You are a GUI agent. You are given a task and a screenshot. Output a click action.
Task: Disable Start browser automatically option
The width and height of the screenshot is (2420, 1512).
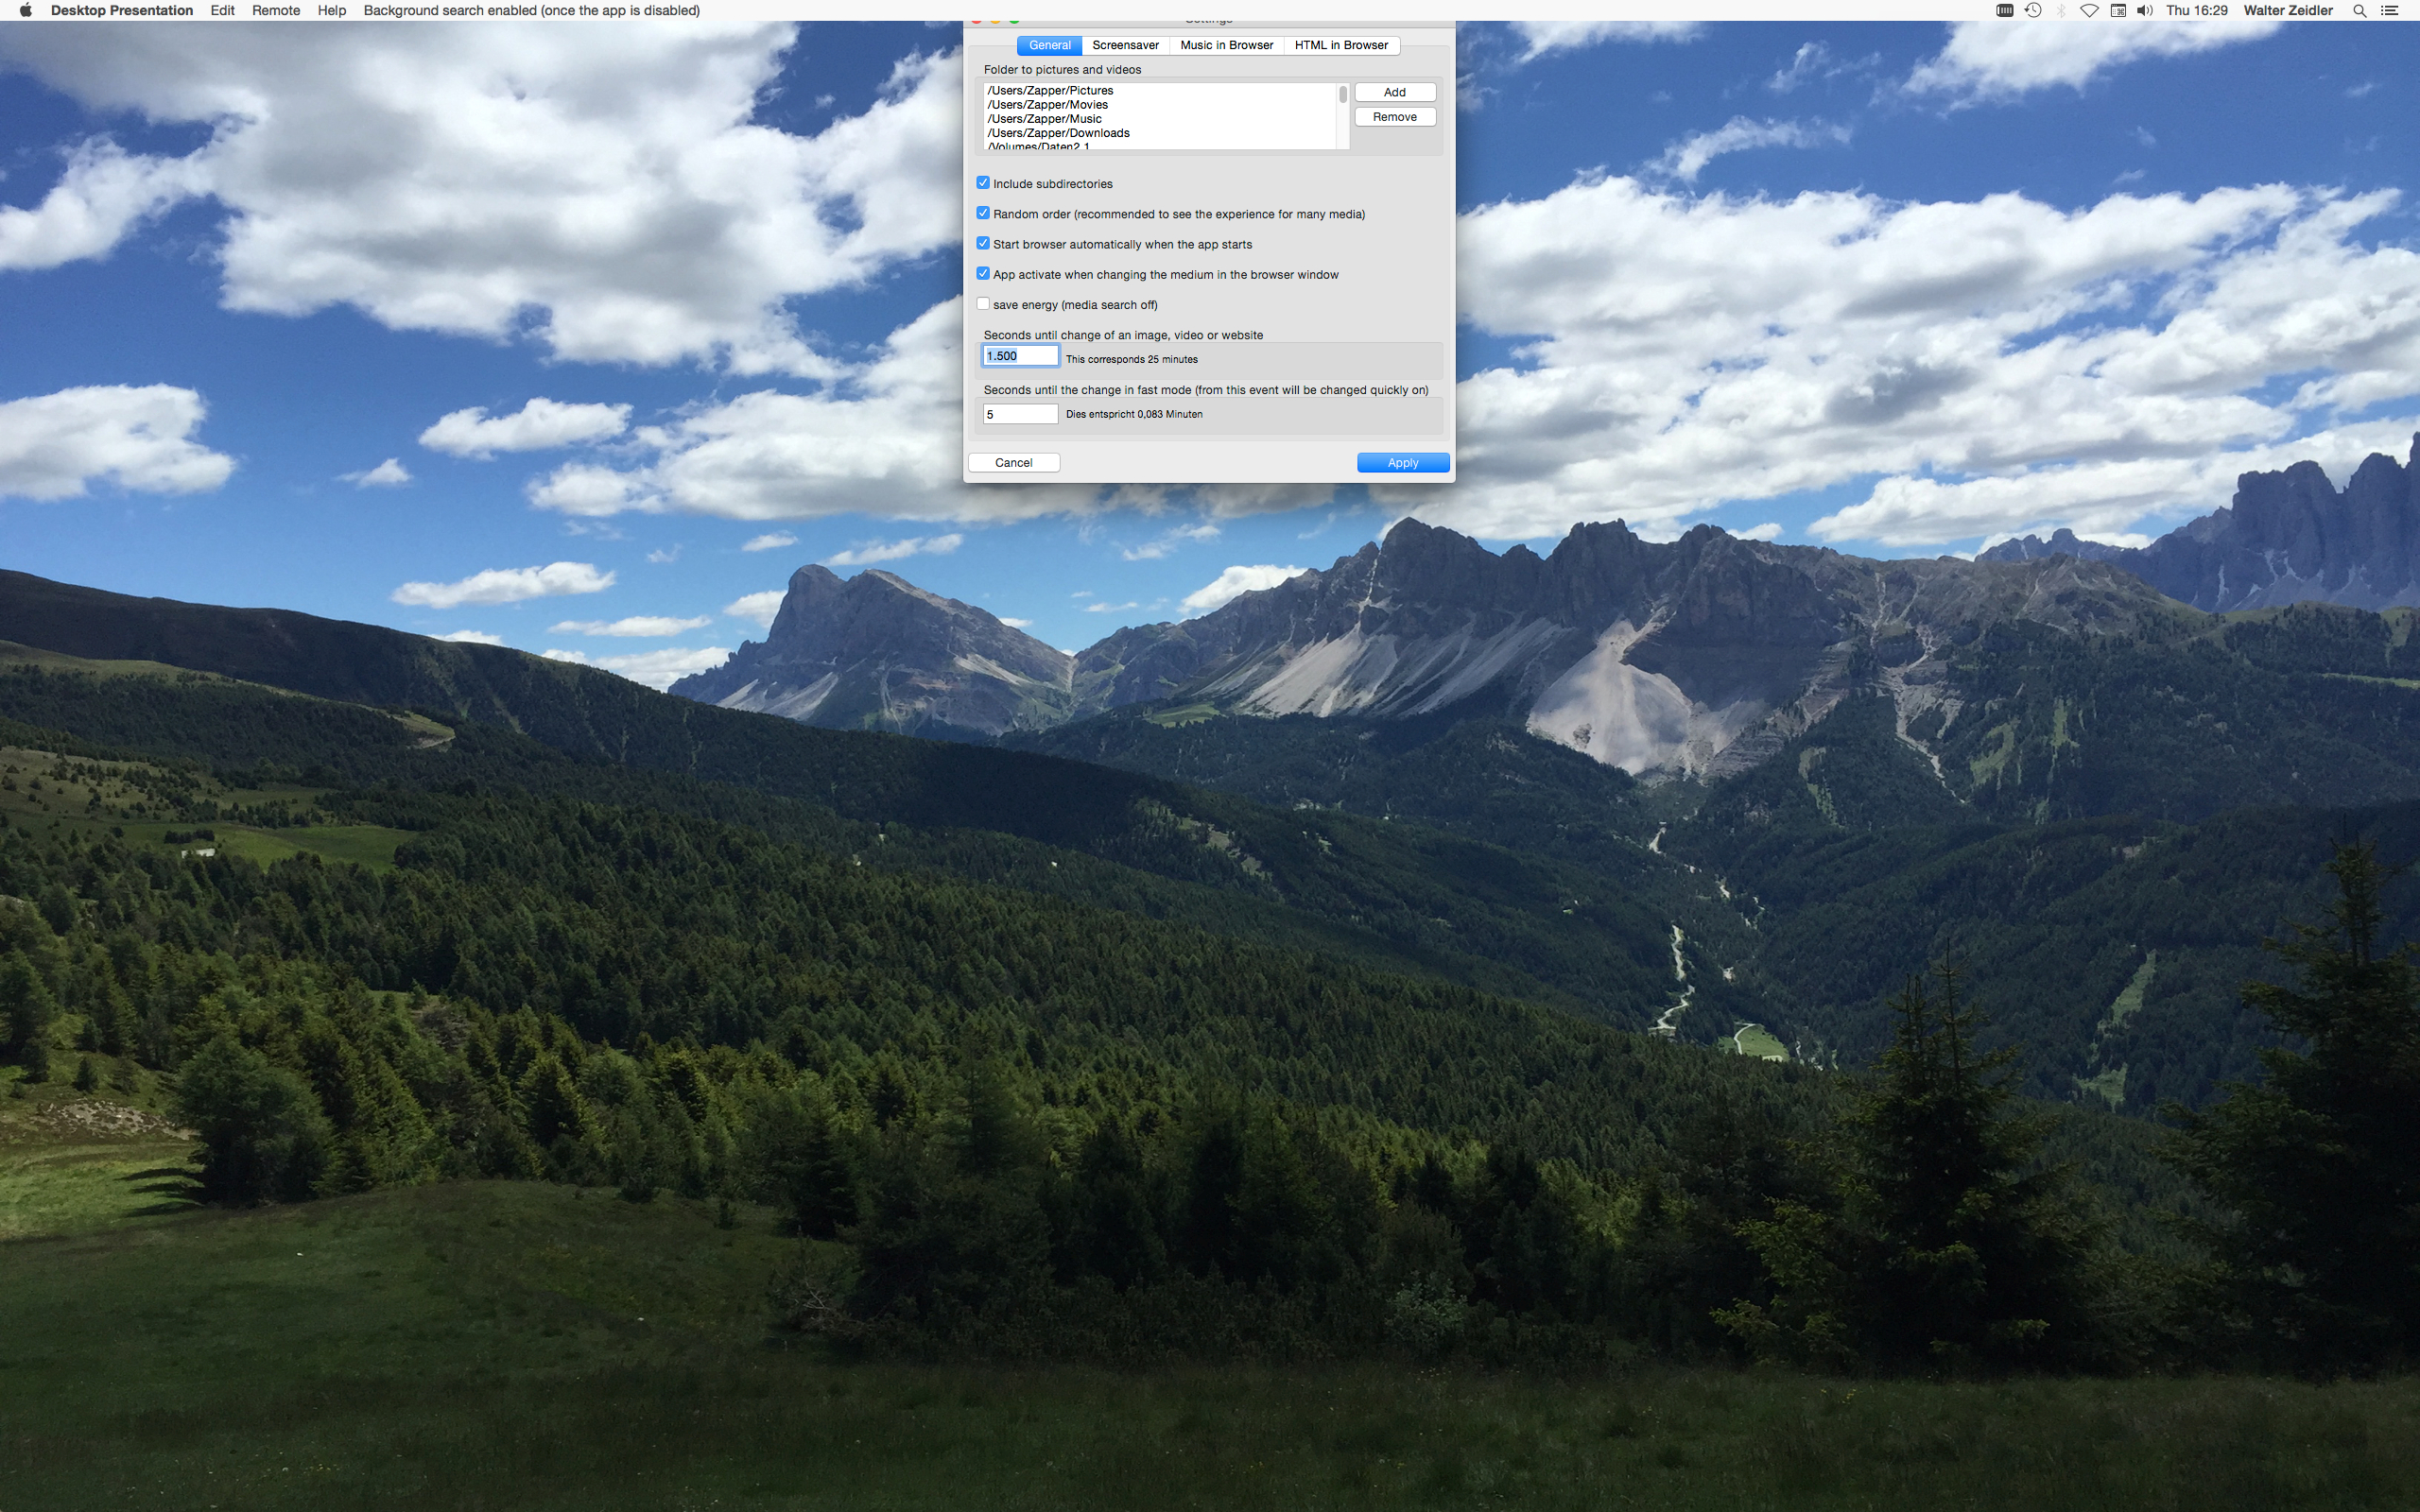(x=983, y=243)
